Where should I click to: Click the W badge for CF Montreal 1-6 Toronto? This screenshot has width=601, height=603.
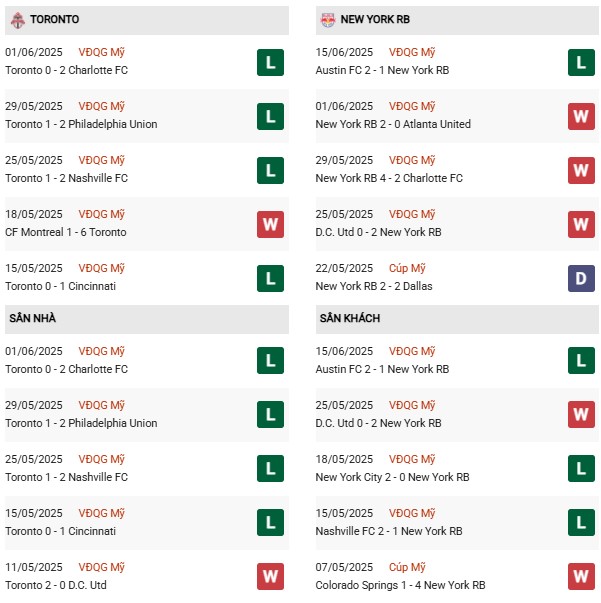(x=270, y=224)
